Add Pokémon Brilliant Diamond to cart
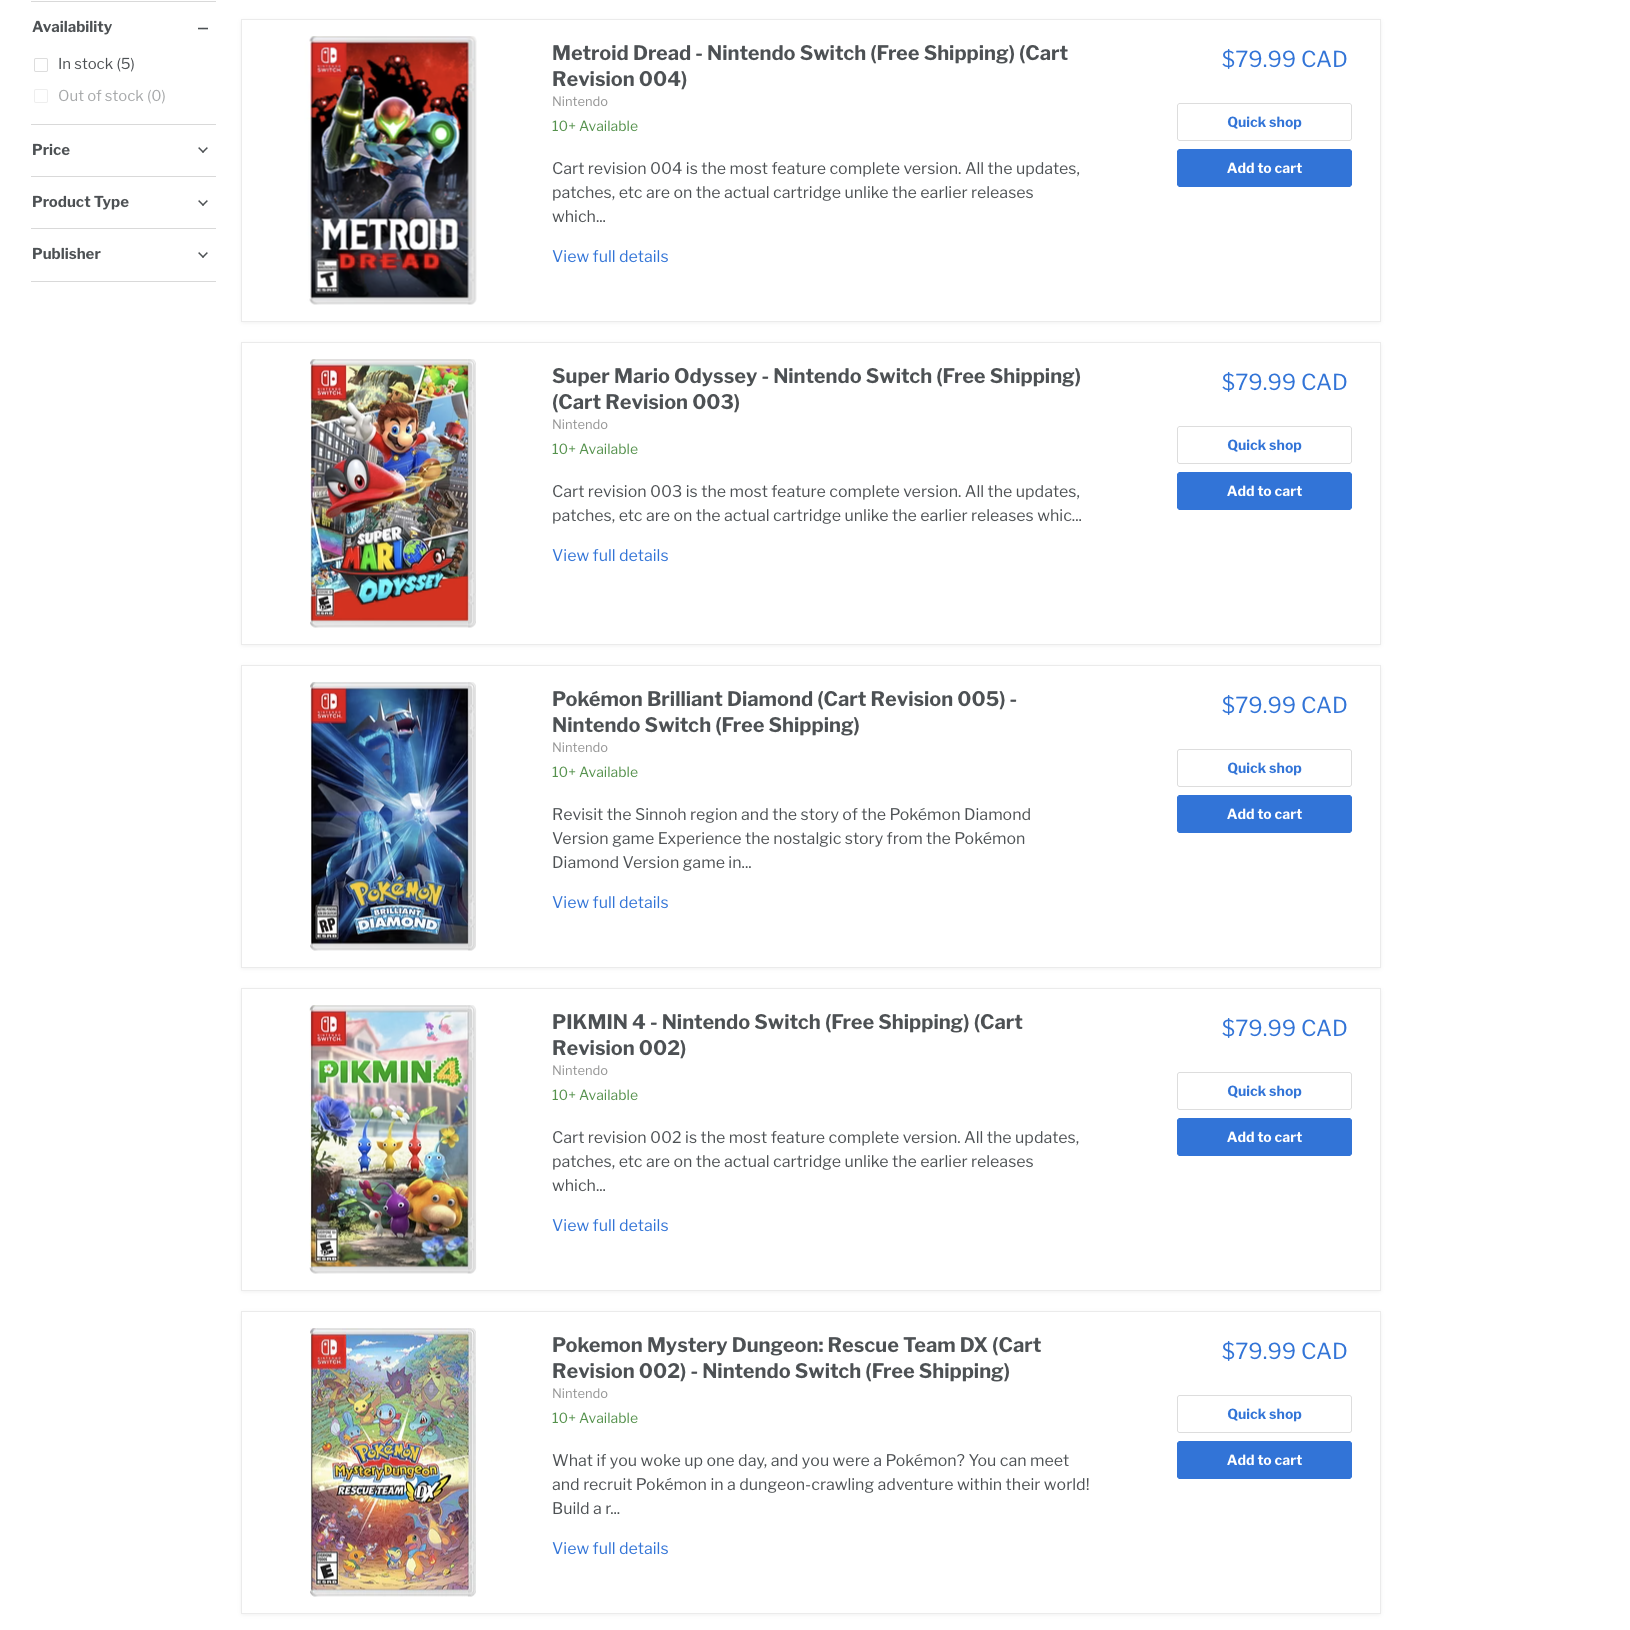The width and height of the screenshot is (1630, 1630). 1264,814
